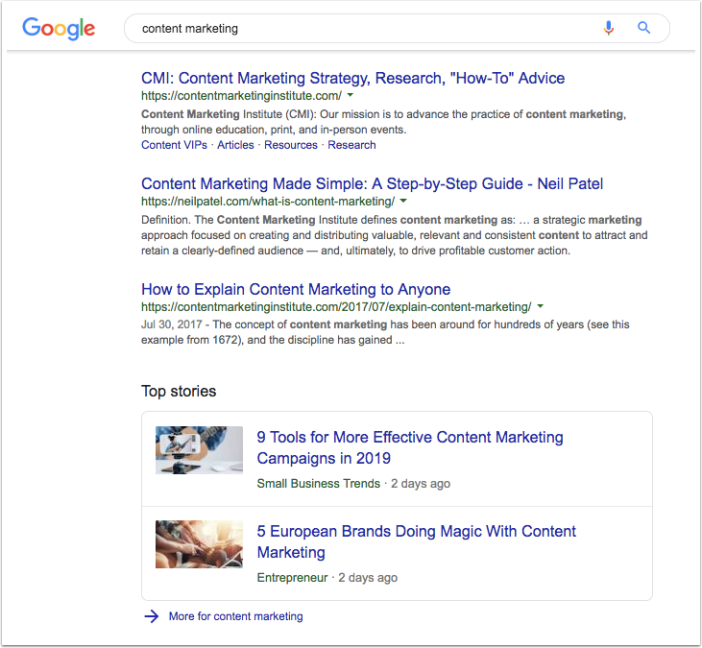702x648 pixels.
Task: Open Content Marketing Made Simple Neil Patel result
Action: click(x=372, y=184)
